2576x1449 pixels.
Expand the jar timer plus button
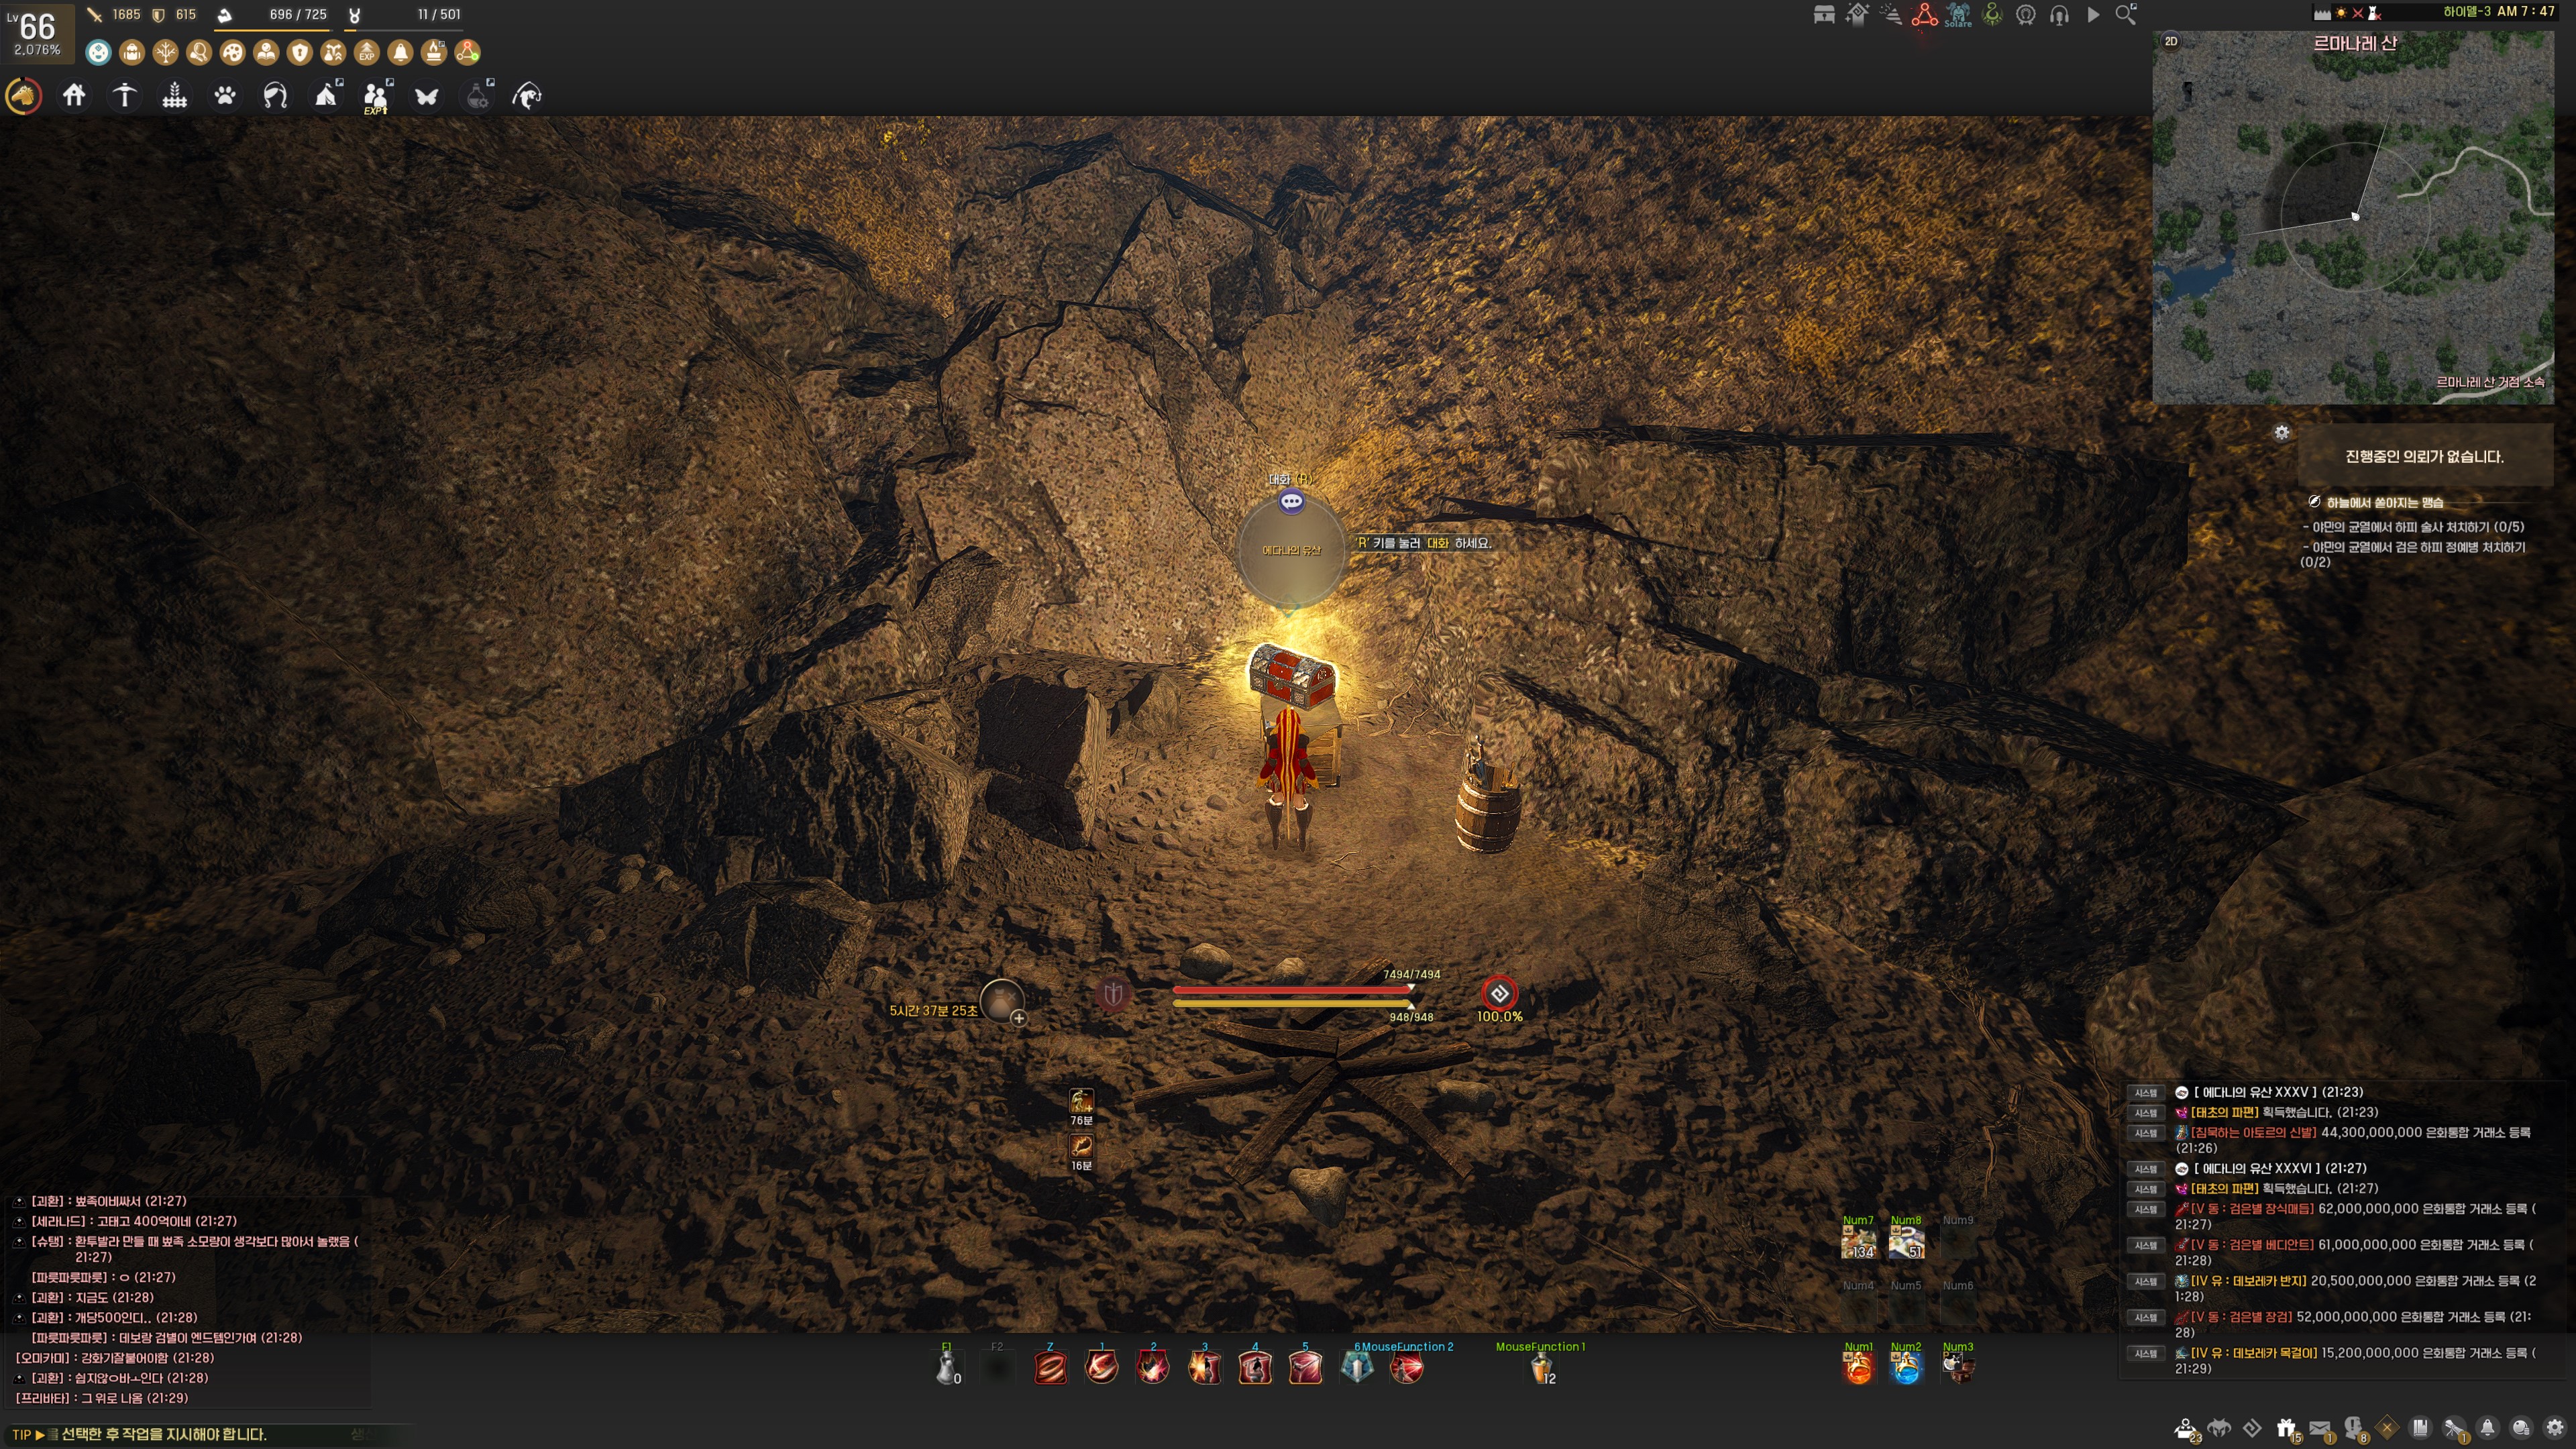pos(1018,1018)
